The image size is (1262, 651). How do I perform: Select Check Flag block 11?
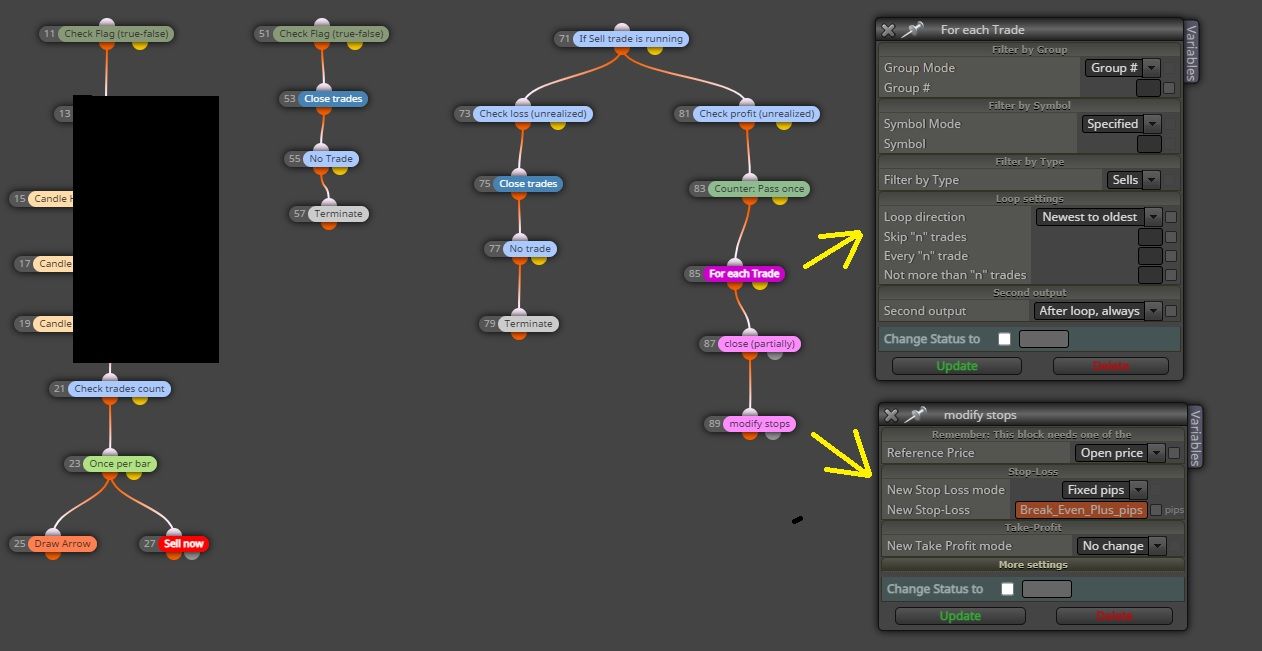point(116,34)
